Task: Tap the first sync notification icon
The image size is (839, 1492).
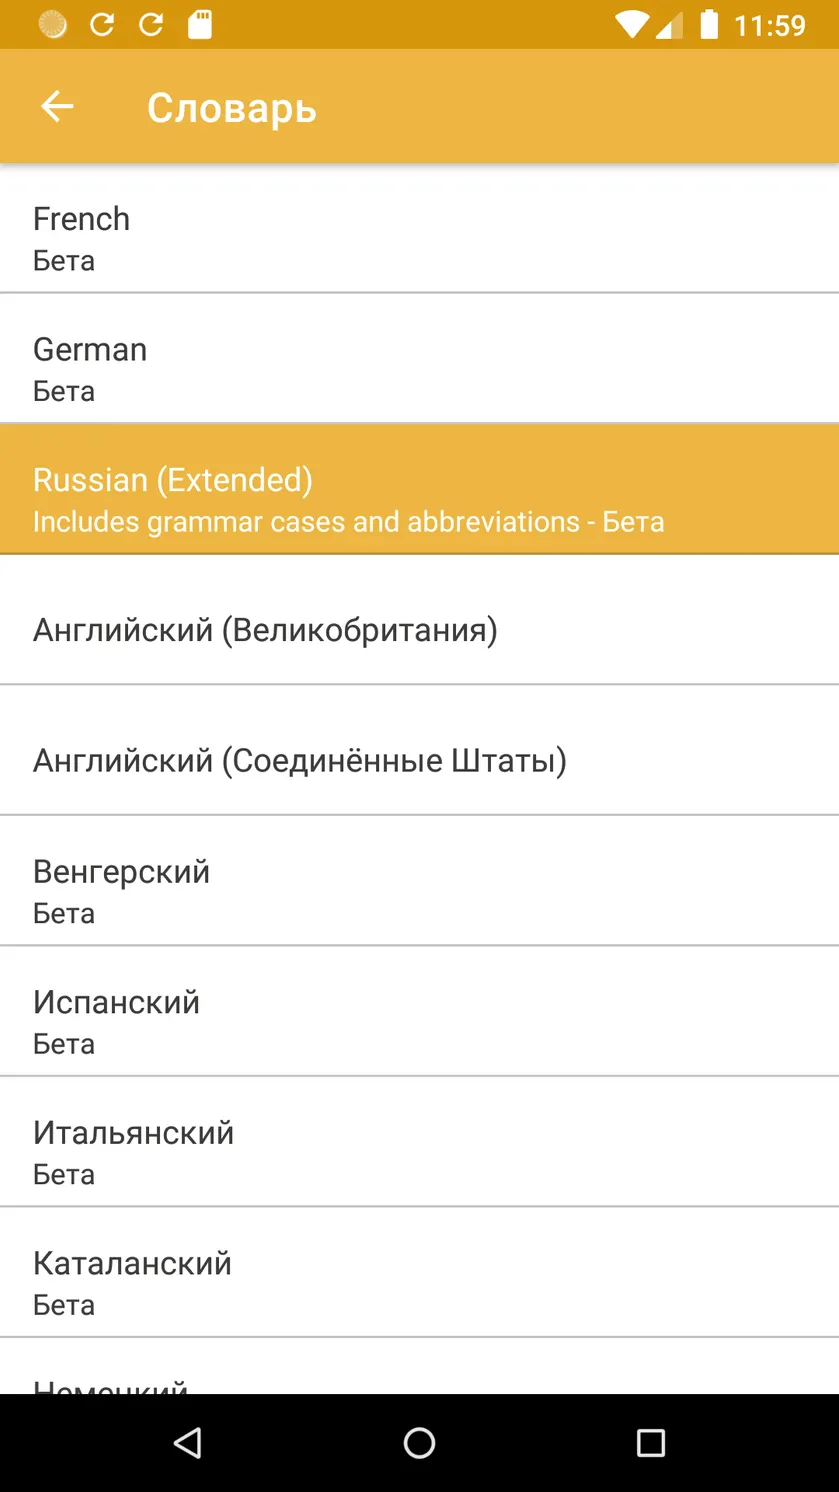Action: pyautogui.click(x=102, y=24)
